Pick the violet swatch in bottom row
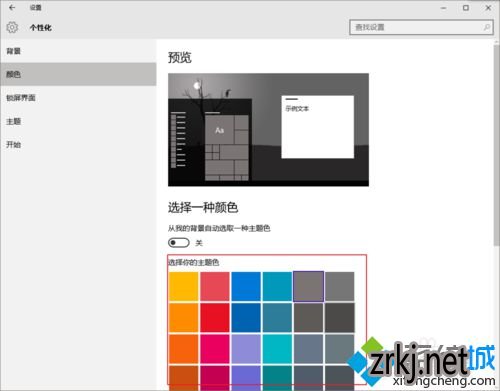 (x=246, y=378)
